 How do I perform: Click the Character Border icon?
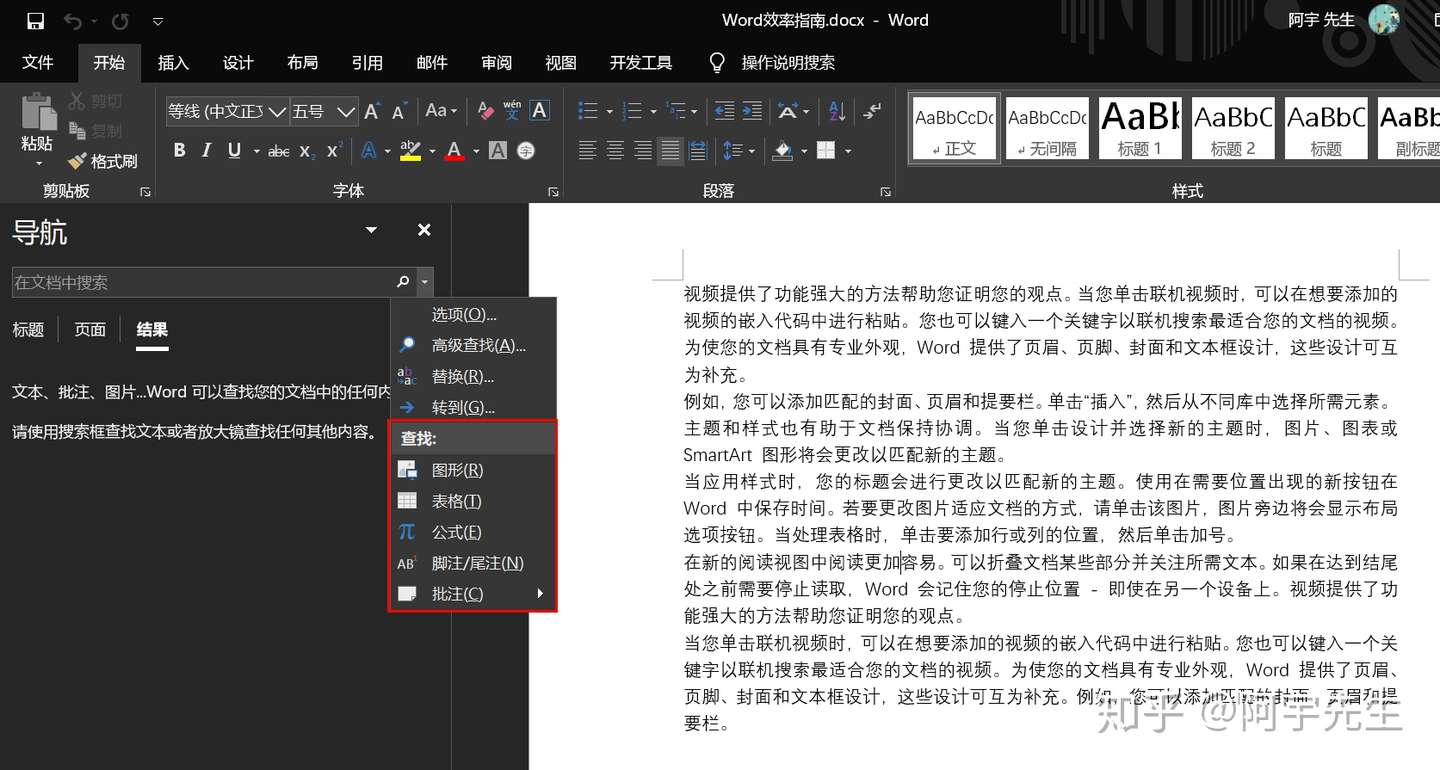[x=539, y=111]
